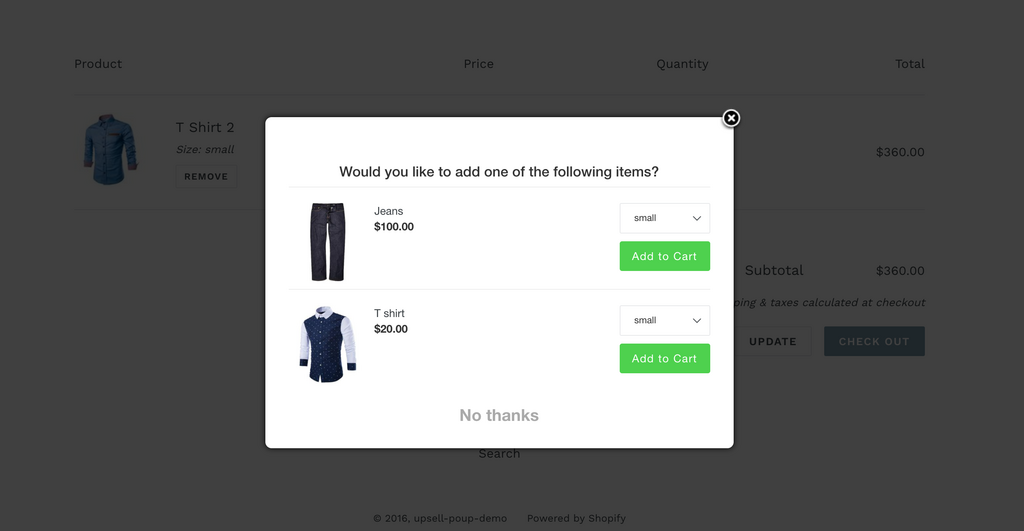Click the chevron arrow in T shirt size selector
1024x531 pixels.
697,321
